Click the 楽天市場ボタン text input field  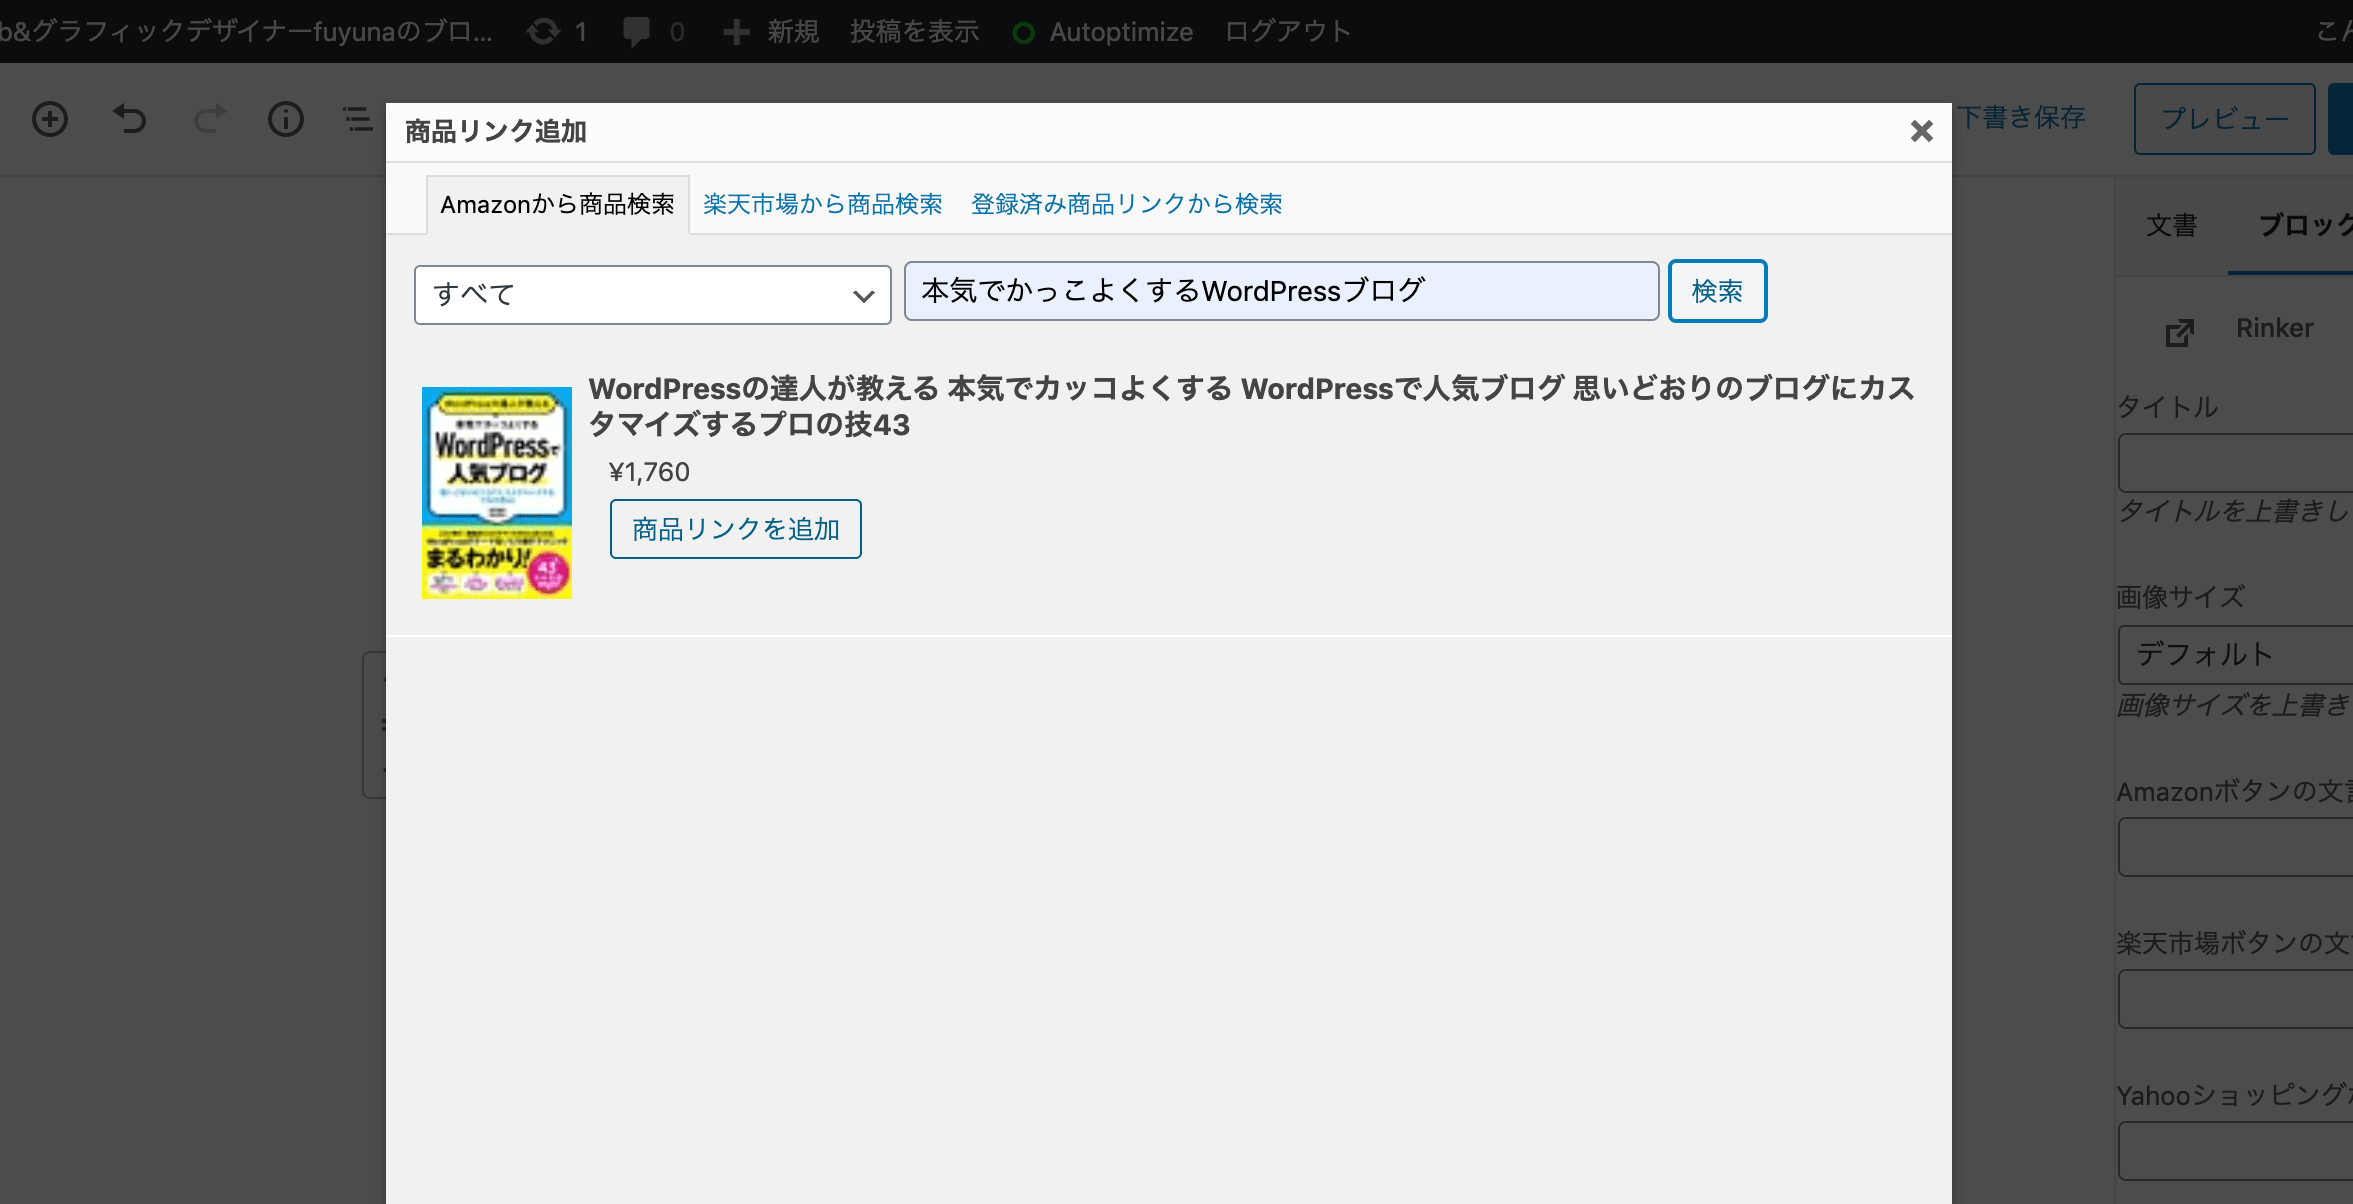click(2235, 998)
